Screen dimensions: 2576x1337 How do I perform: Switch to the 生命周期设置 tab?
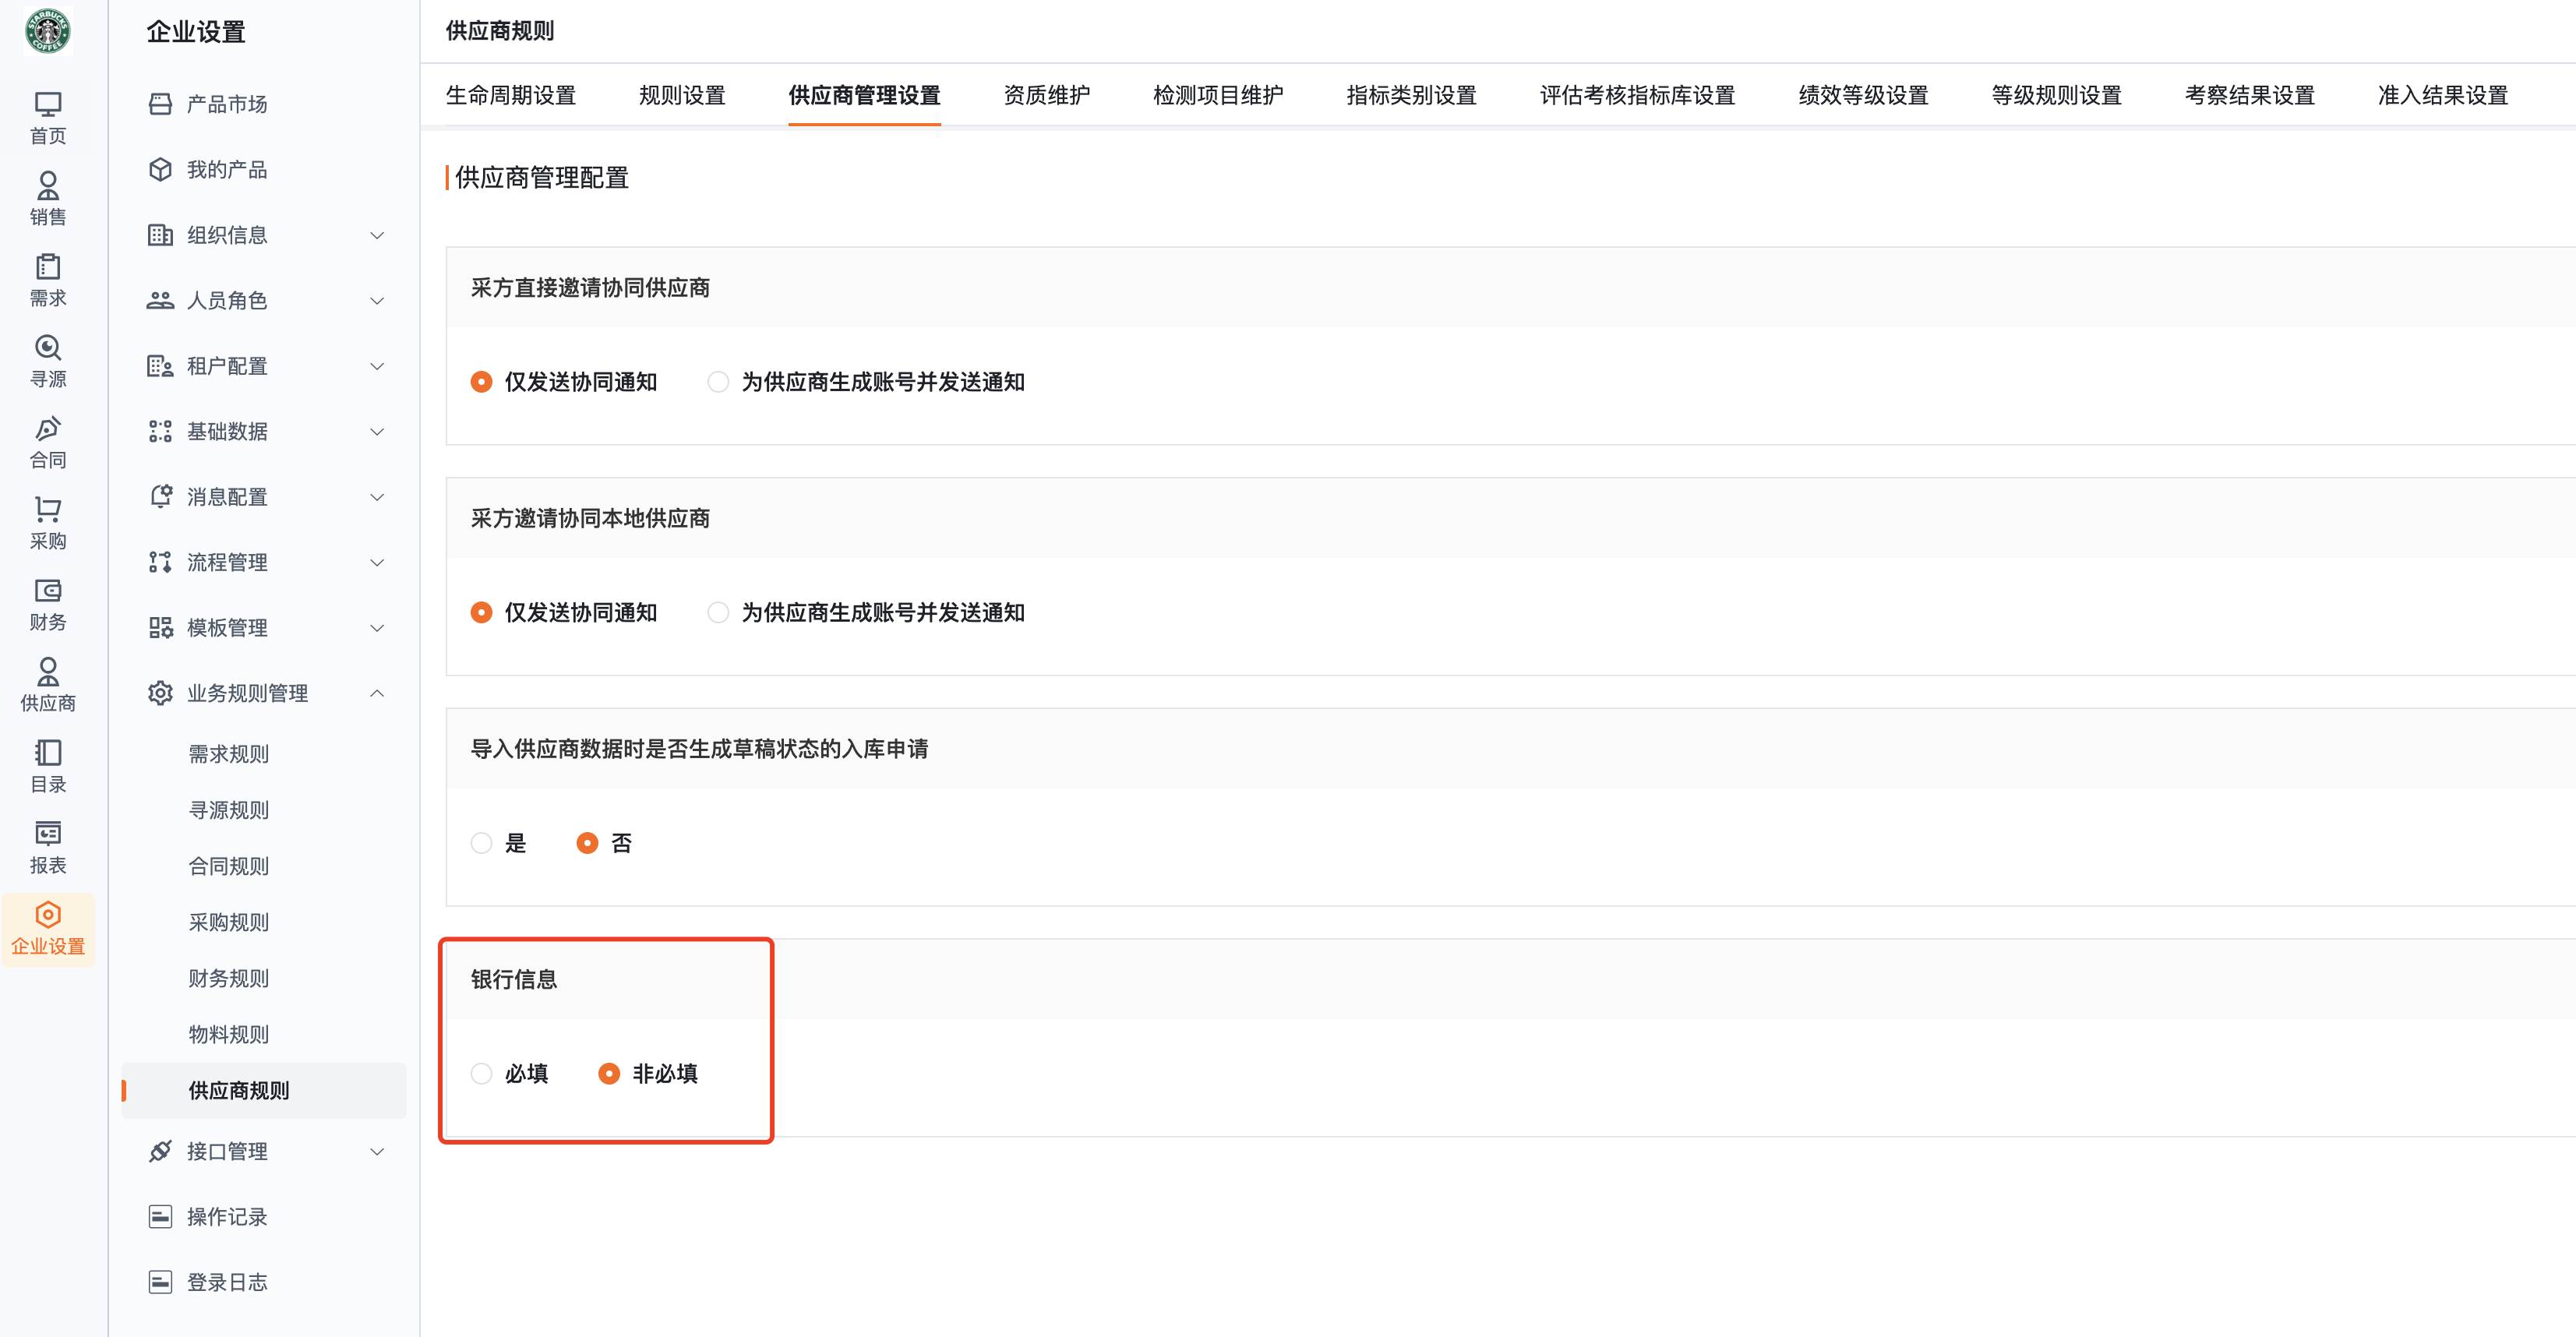[x=511, y=95]
